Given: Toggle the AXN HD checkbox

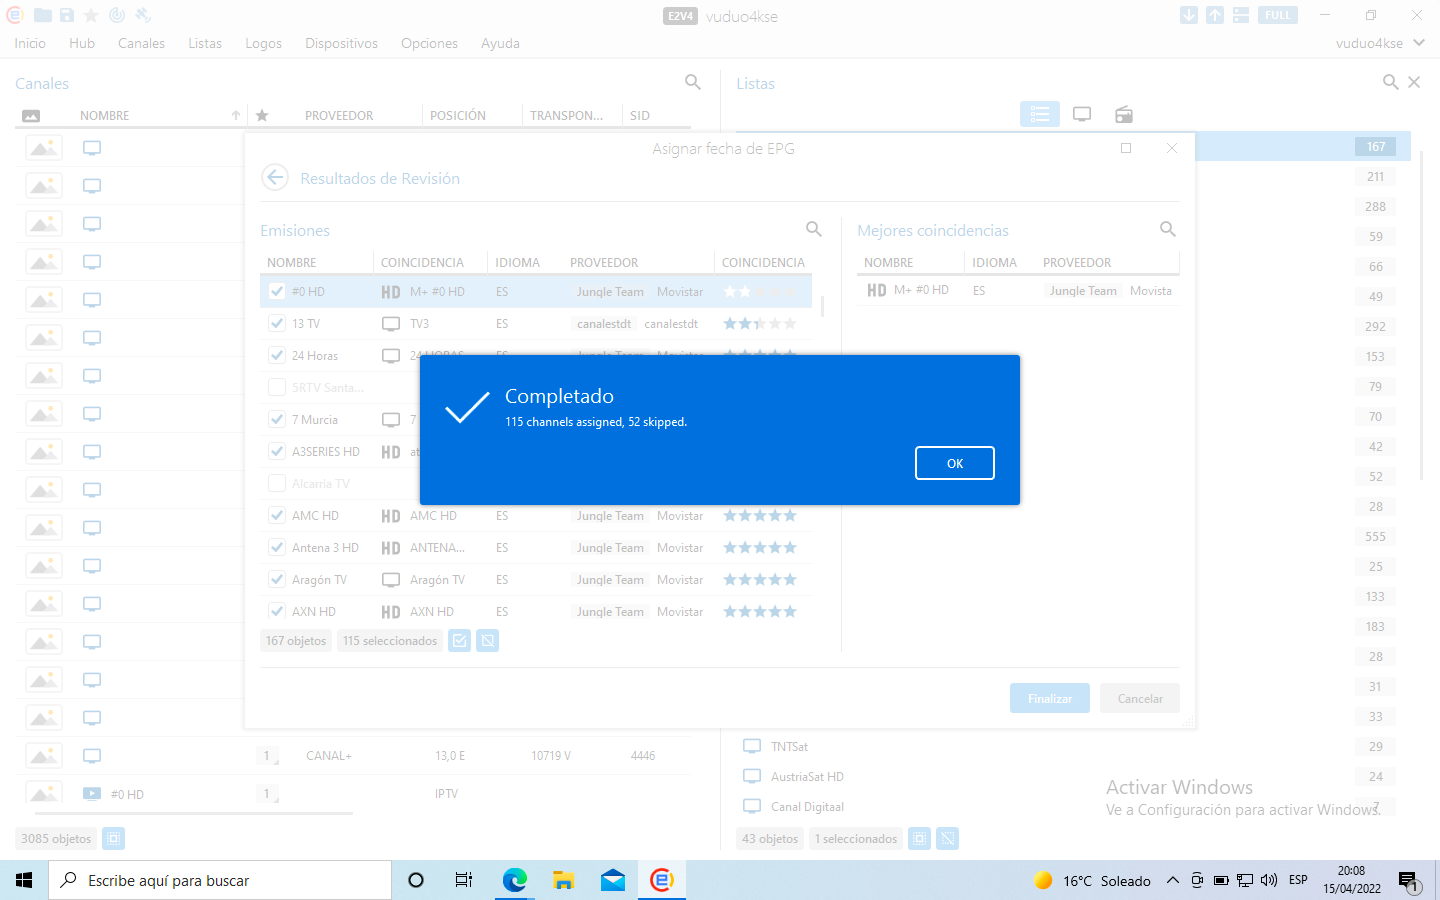Looking at the screenshot, I should 277,611.
